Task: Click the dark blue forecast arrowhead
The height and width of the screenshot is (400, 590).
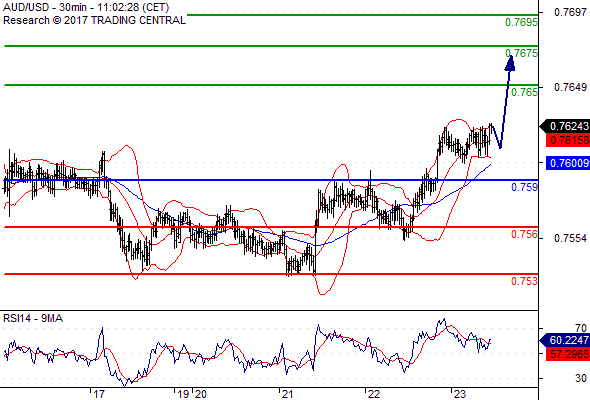Action: point(510,63)
